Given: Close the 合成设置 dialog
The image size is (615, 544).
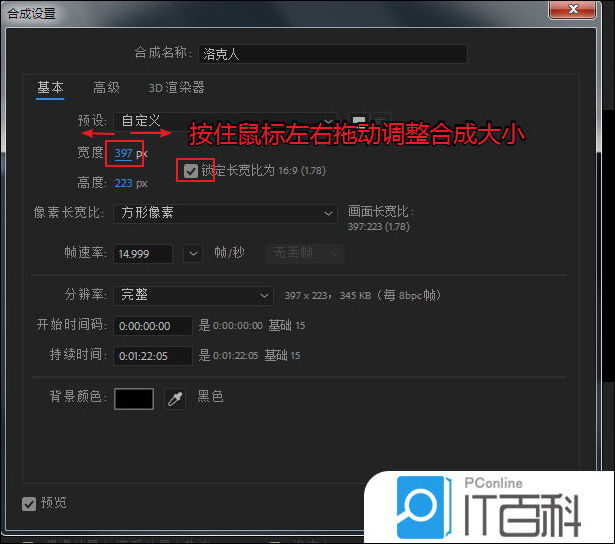Looking at the screenshot, I should [x=572, y=9].
